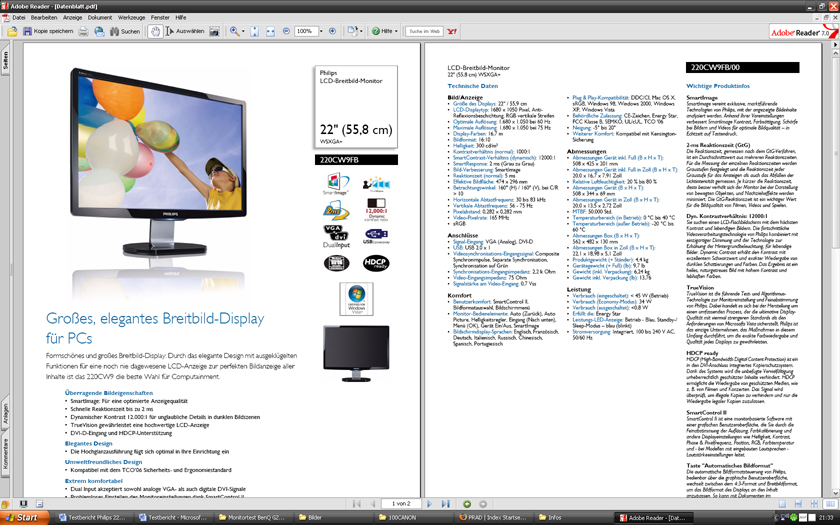The width and height of the screenshot is (840, 525).
Task: Select the Snapshot camera tool
Action: pyautogui.click(x=214, y=32)
